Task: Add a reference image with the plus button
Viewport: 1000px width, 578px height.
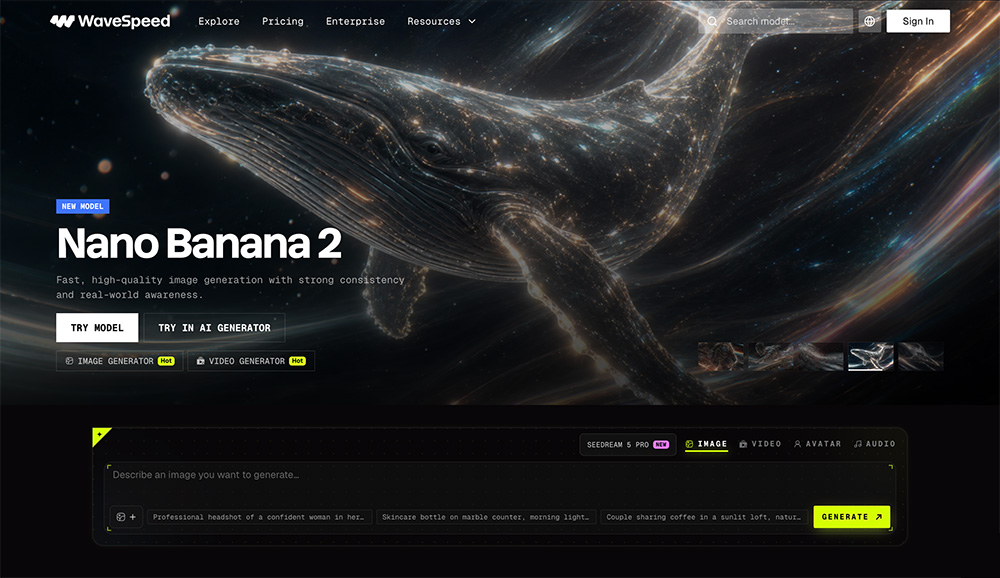Action: point(126,517)
